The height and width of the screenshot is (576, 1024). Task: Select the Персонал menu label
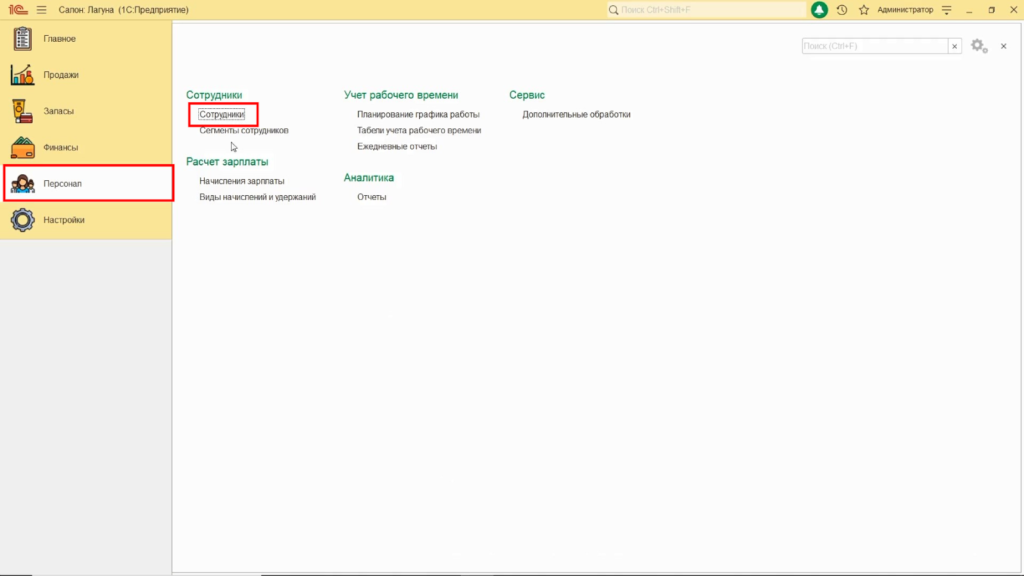tap(62, 184)
